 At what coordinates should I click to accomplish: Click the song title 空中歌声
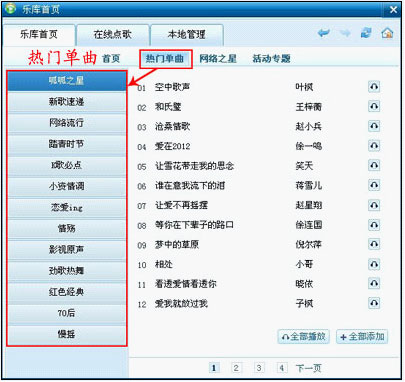pyautogui.click(x=172, y=87)
